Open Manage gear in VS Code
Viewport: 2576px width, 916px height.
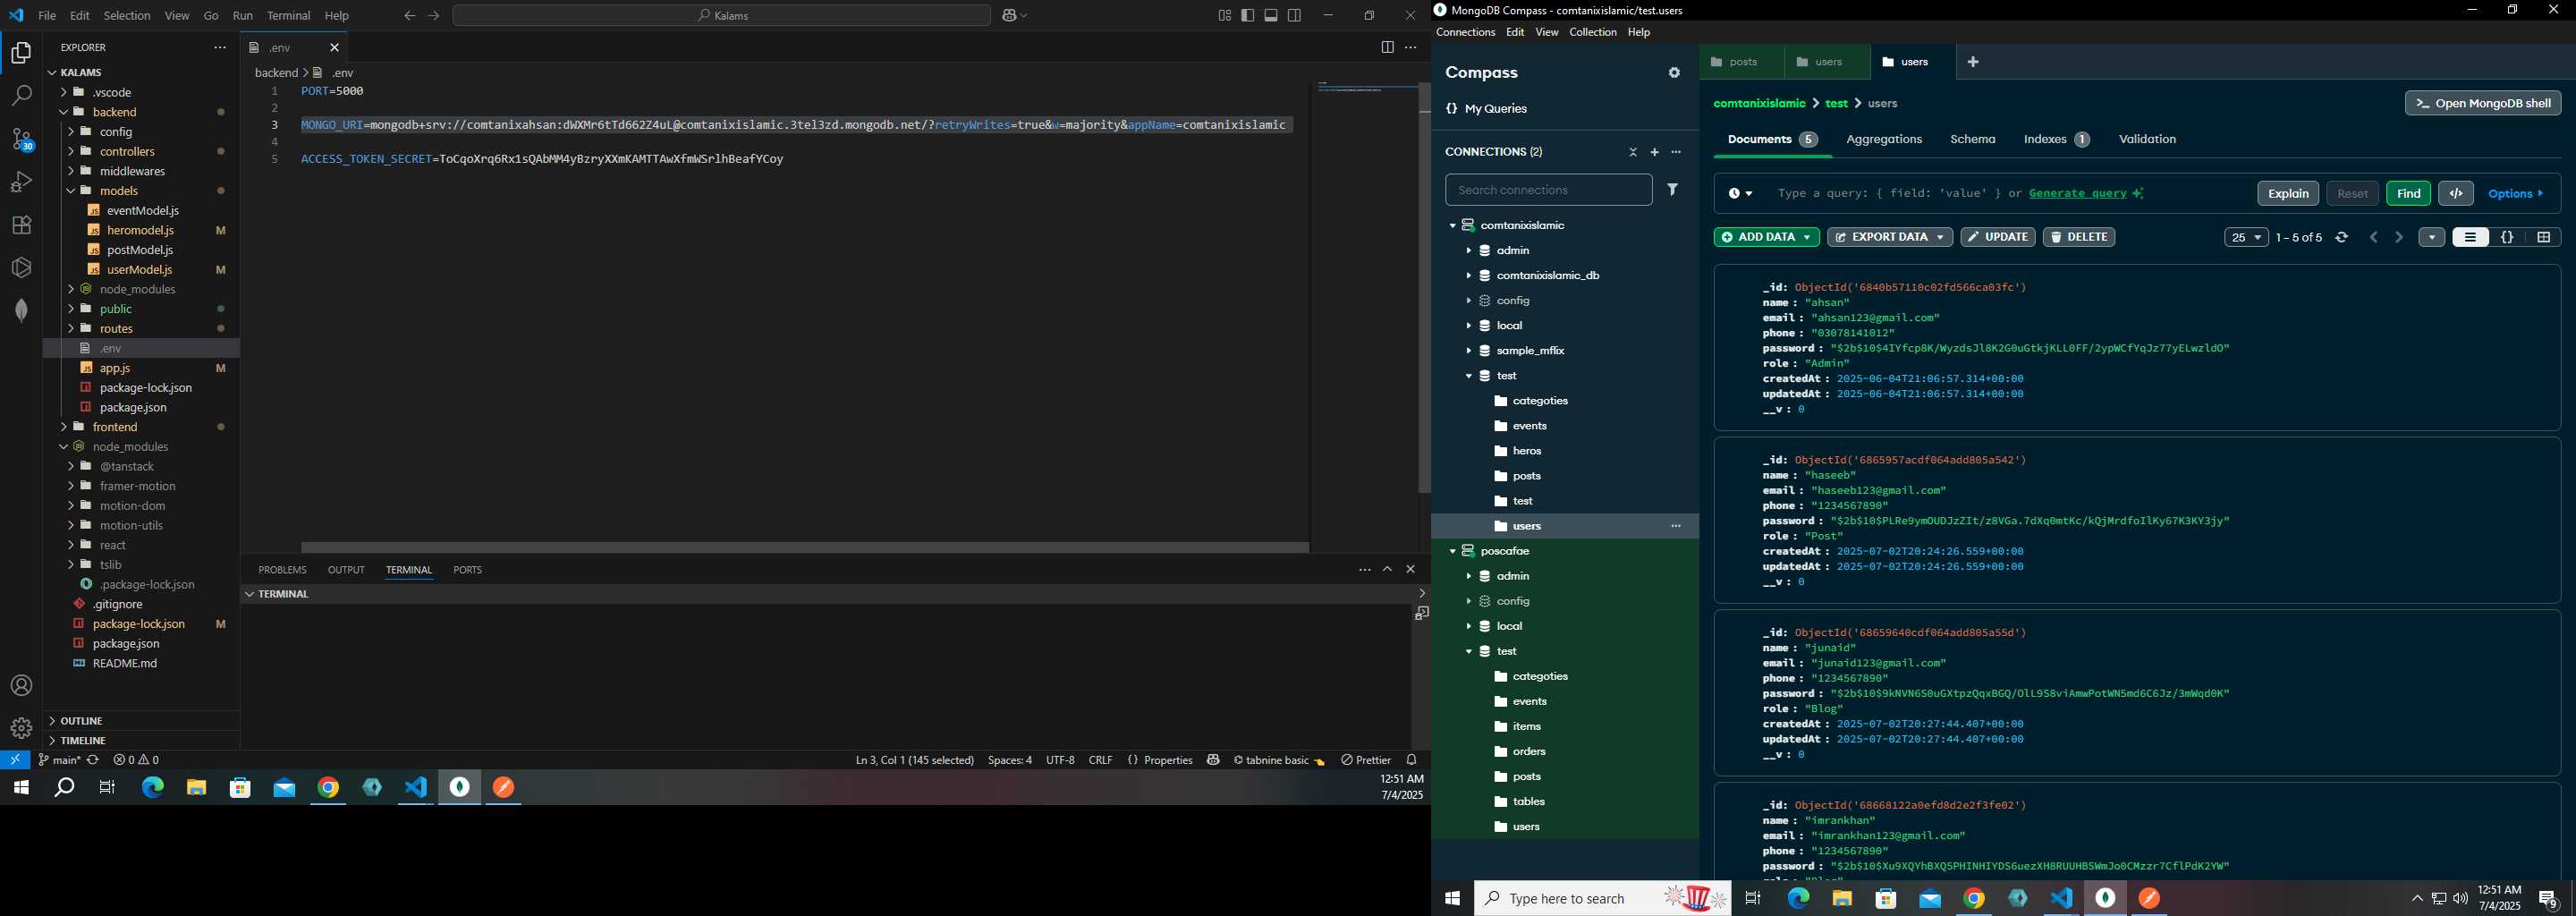point(21,728)
